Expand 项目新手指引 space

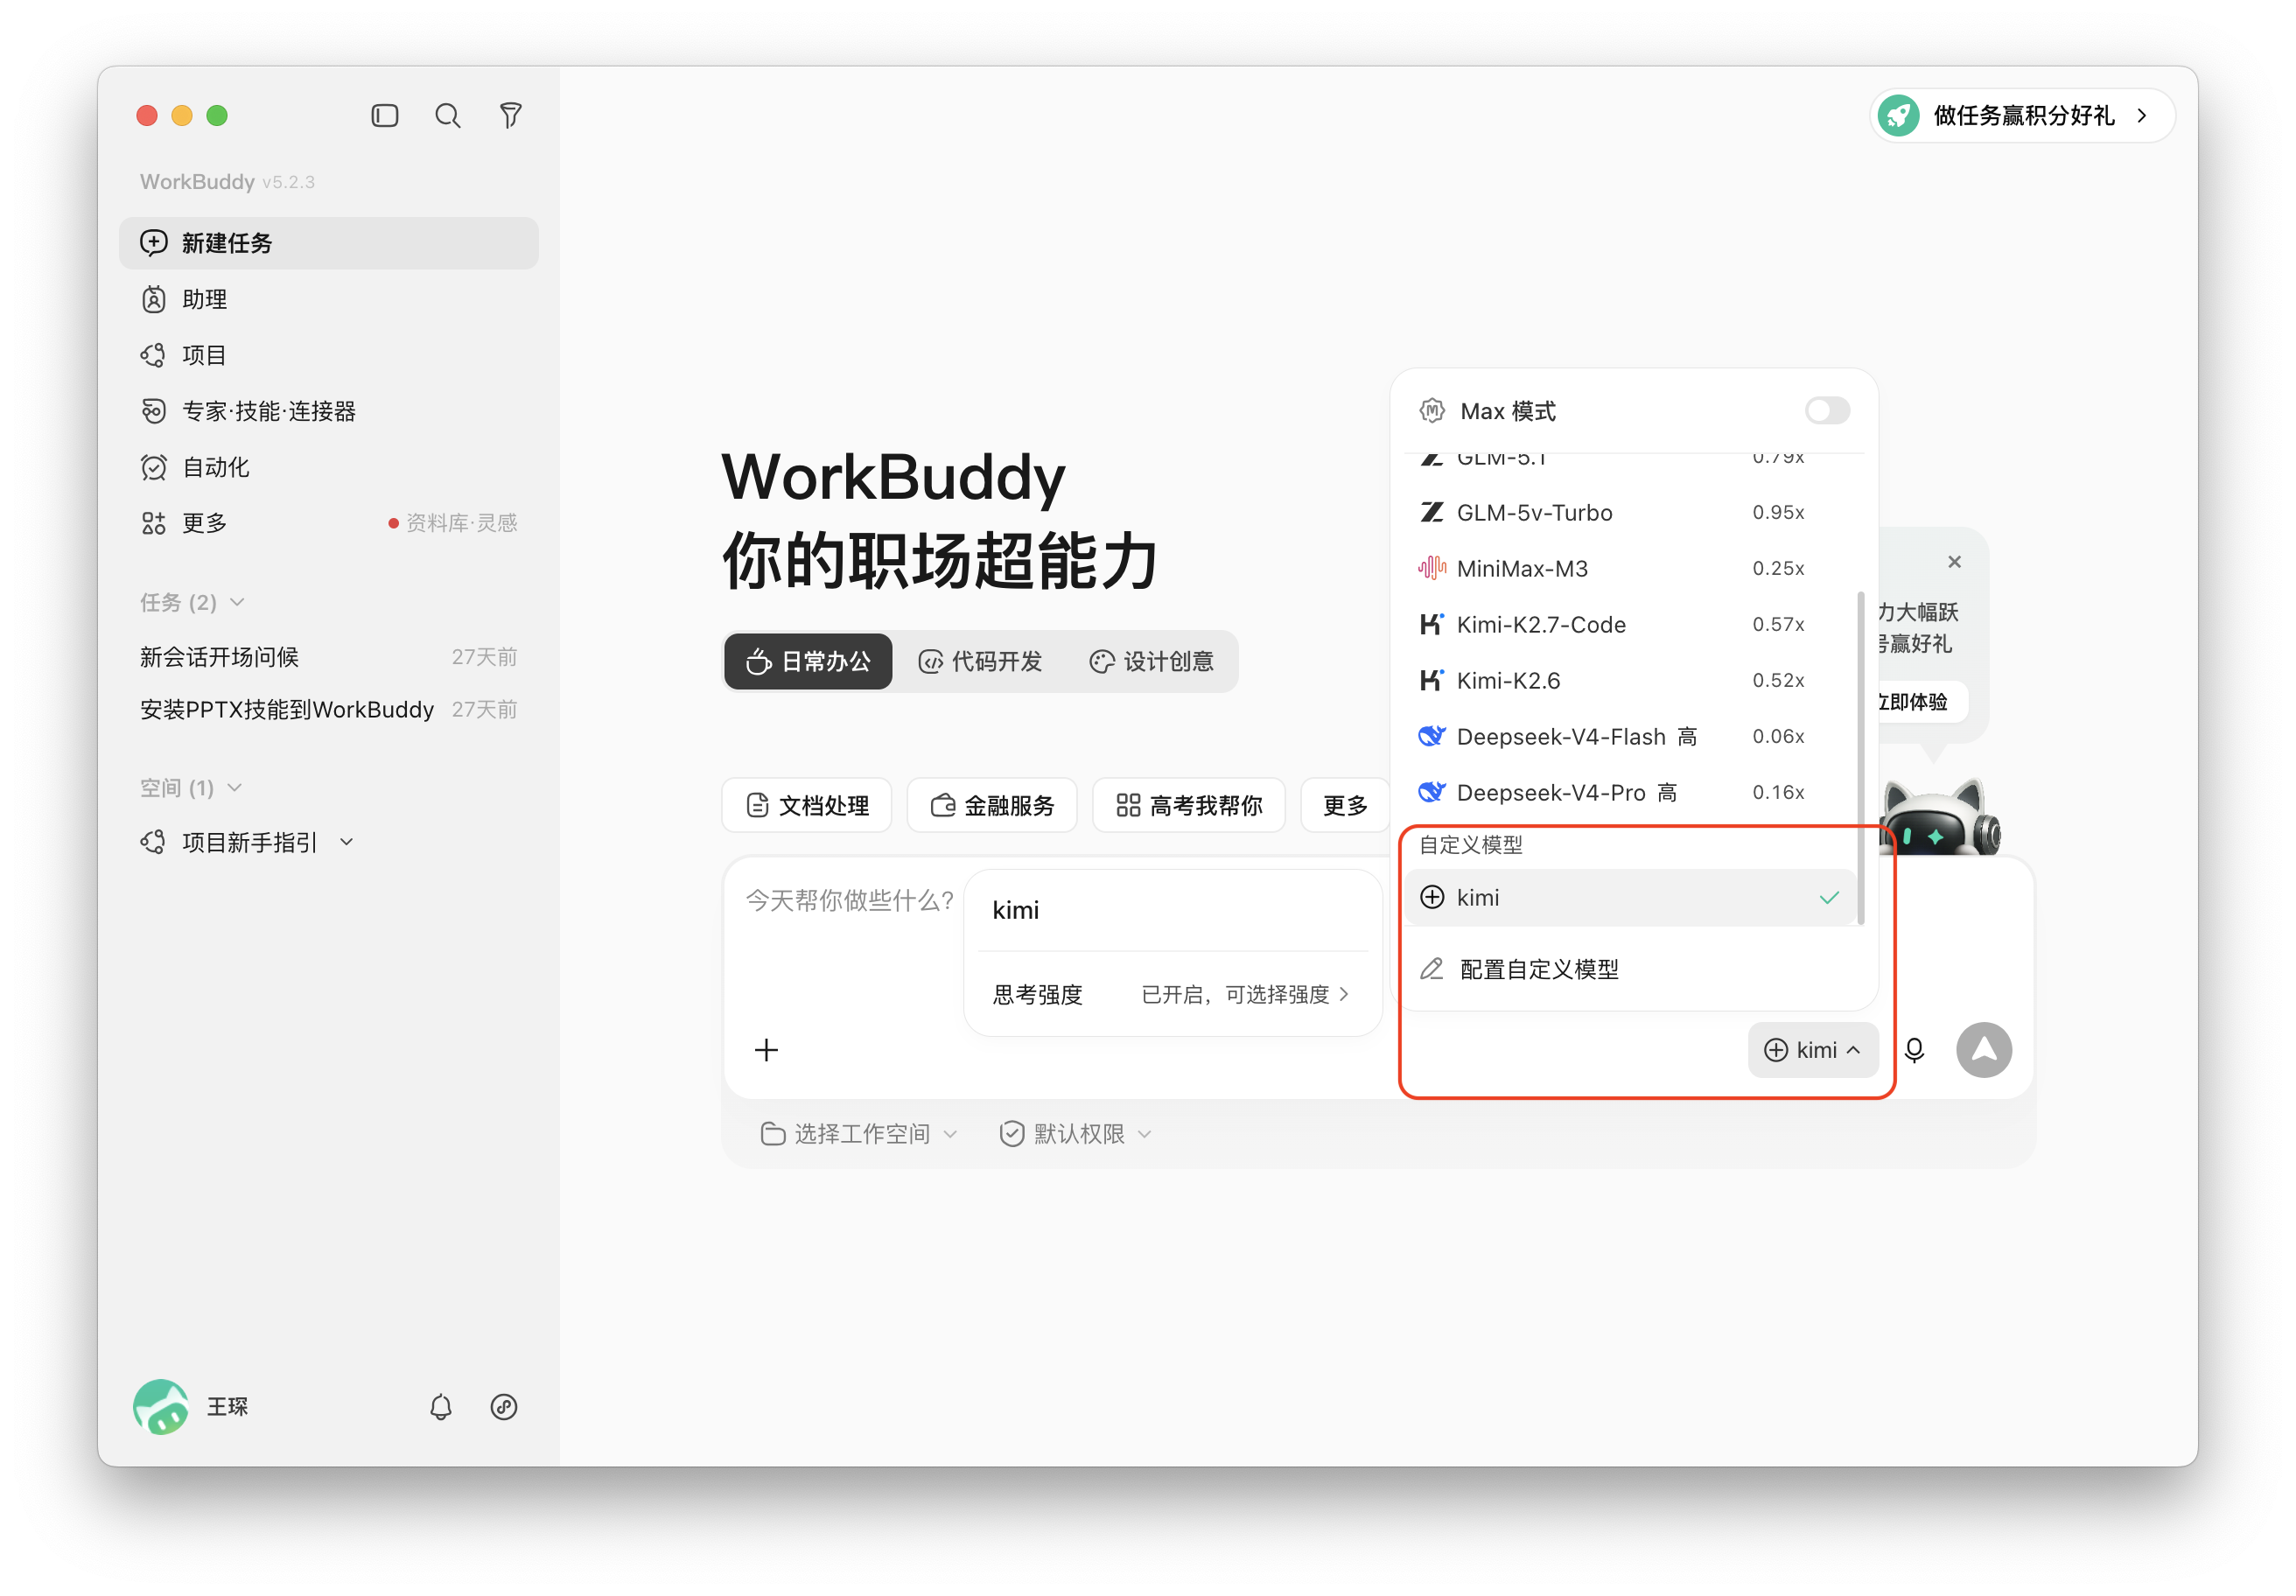[347, 843]
